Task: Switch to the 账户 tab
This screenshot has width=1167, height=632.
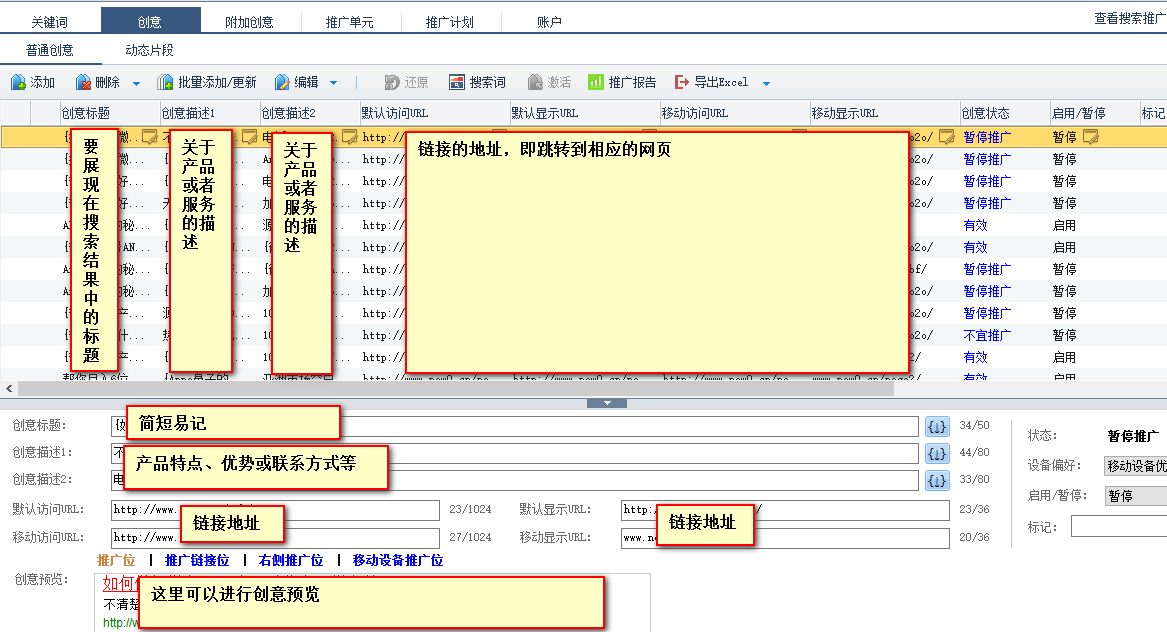Action: tap(549, 22)
